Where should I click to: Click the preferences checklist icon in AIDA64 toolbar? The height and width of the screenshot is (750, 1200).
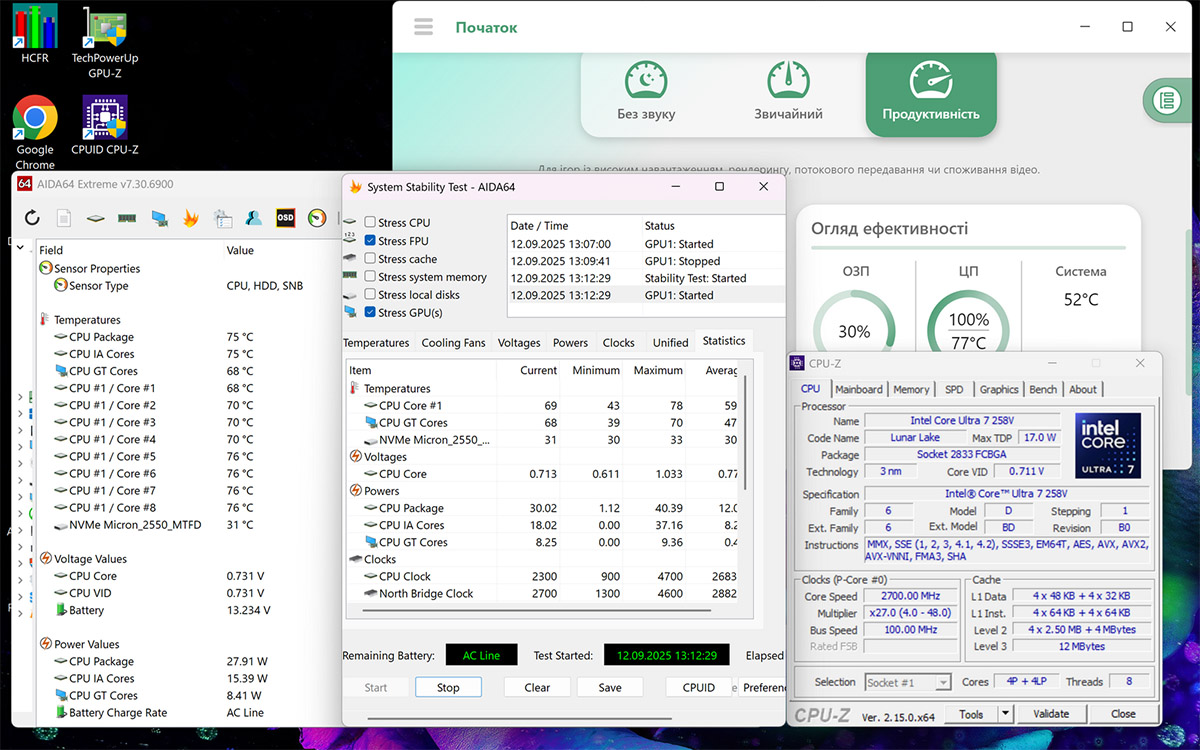click(x=222, y=218)
